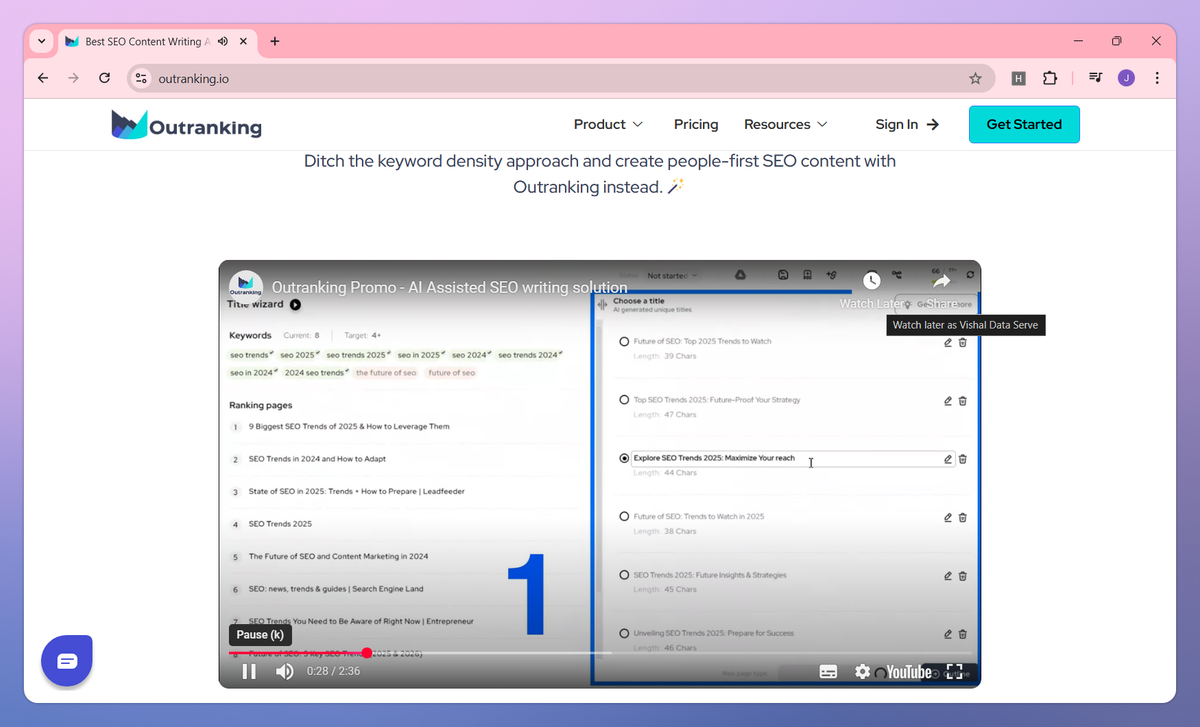Mute the browser tab audio icon
The height and width of the screenshot is (727, 1200).
coord(222,42)
